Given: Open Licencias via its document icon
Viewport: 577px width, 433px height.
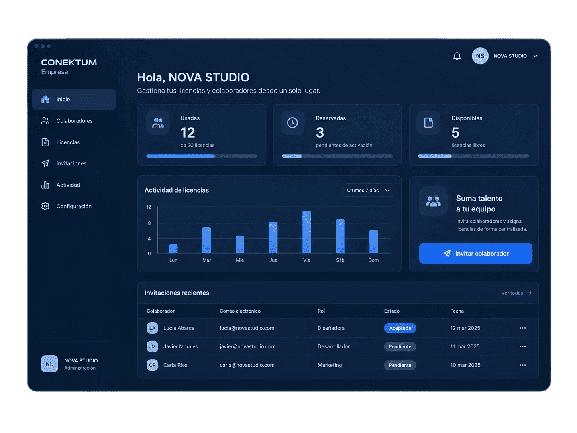Looking at the screenshot, I should 45,142.
